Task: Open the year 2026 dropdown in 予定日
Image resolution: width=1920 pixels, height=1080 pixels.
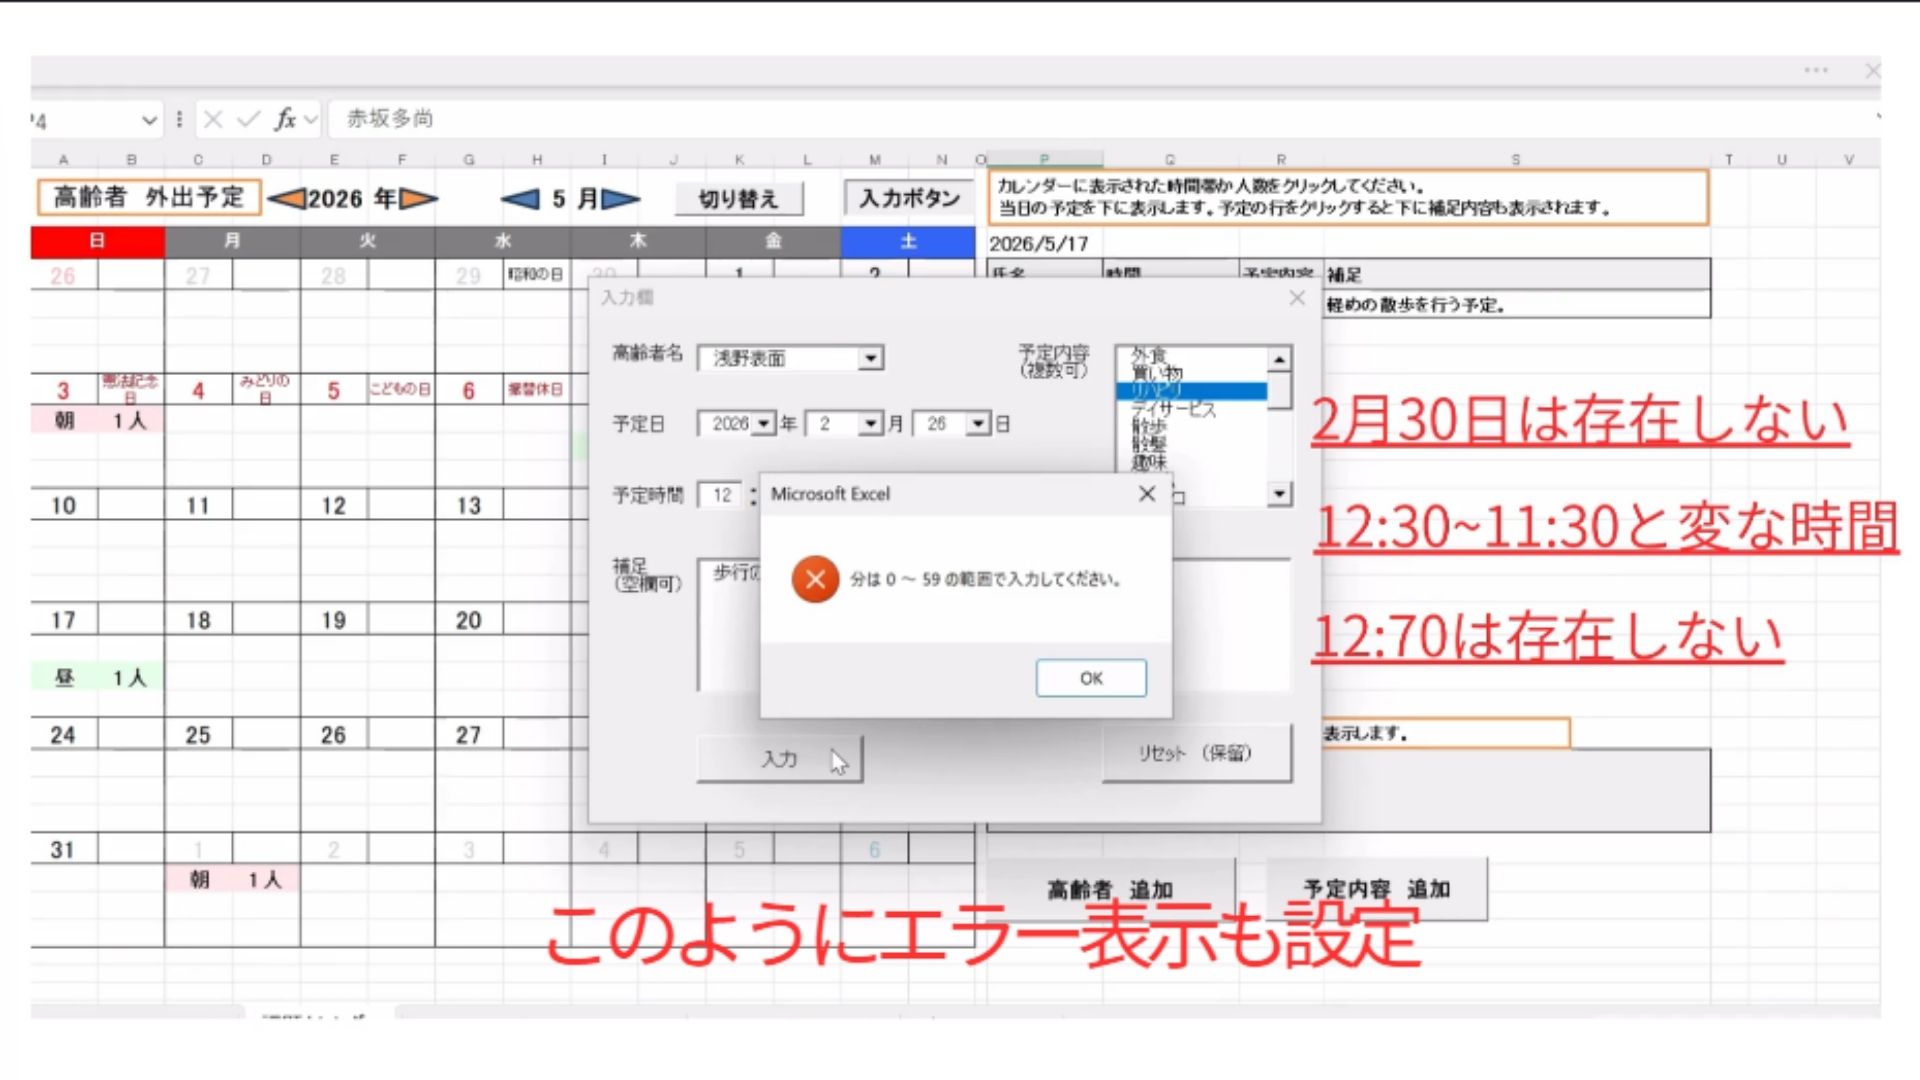Action: pyautogui.click(x=764, y=424)
